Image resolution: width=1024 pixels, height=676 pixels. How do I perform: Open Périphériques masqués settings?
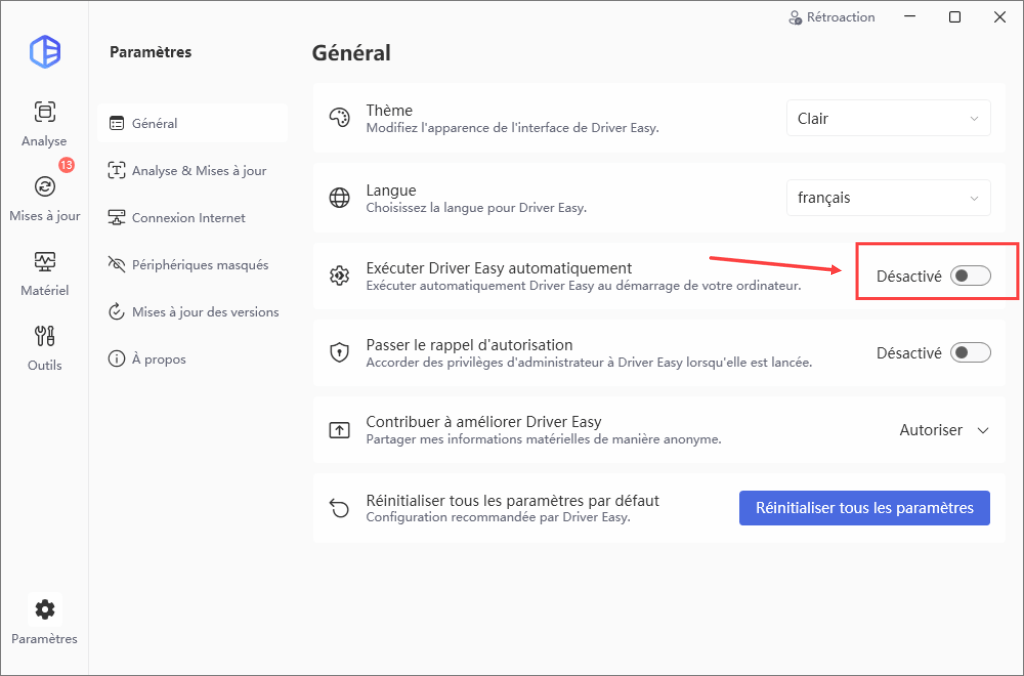193,265
